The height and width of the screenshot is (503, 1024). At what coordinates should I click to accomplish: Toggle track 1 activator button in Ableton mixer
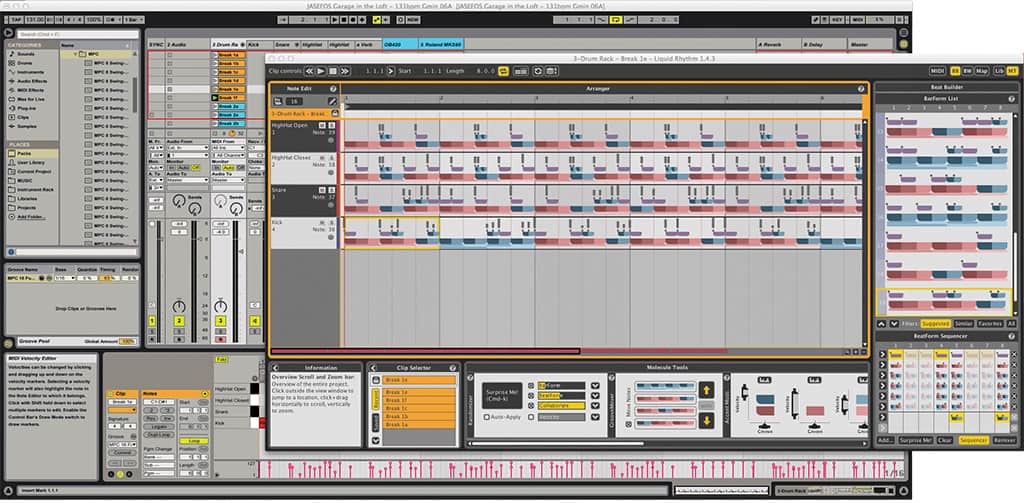(x=152, y=320)
